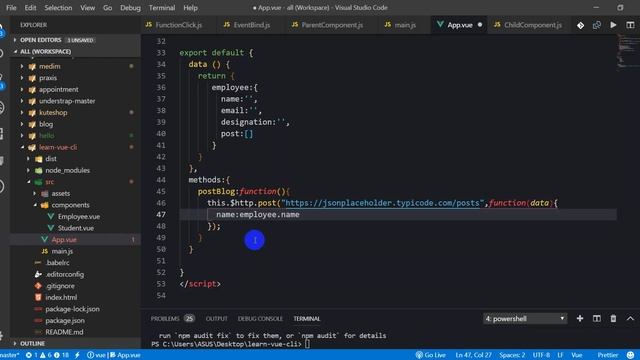The width and height of the screenshot is (640, 360).
Task: Open the '4: powershell' terminal dropdown
Action: pos(525,318)
